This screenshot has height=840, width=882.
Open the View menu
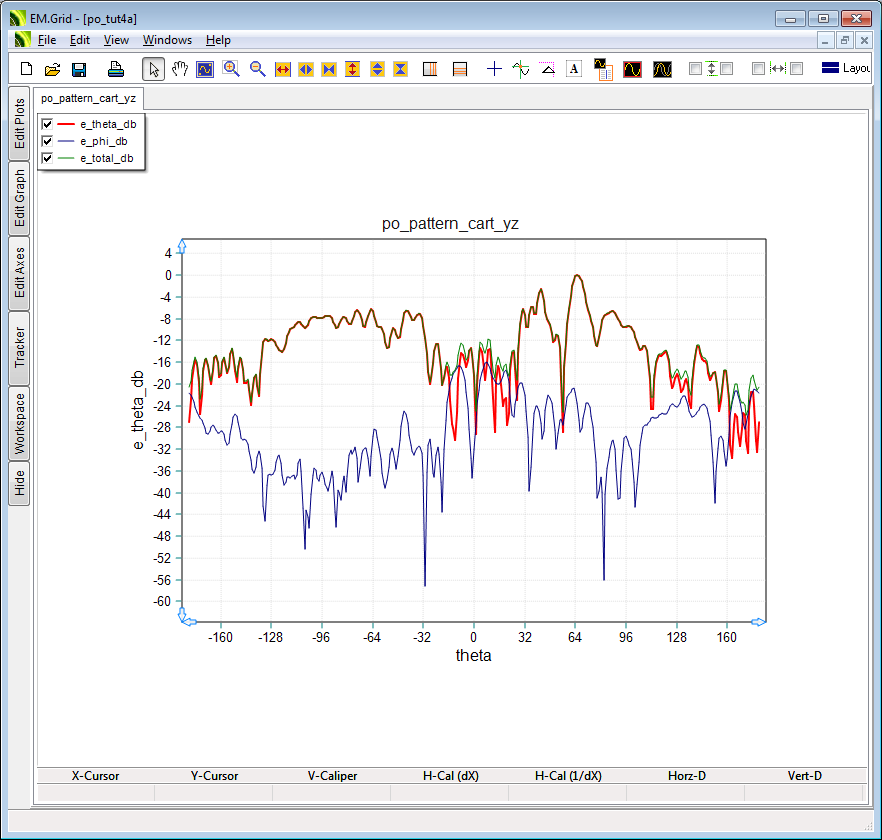[x=116, y=40]
